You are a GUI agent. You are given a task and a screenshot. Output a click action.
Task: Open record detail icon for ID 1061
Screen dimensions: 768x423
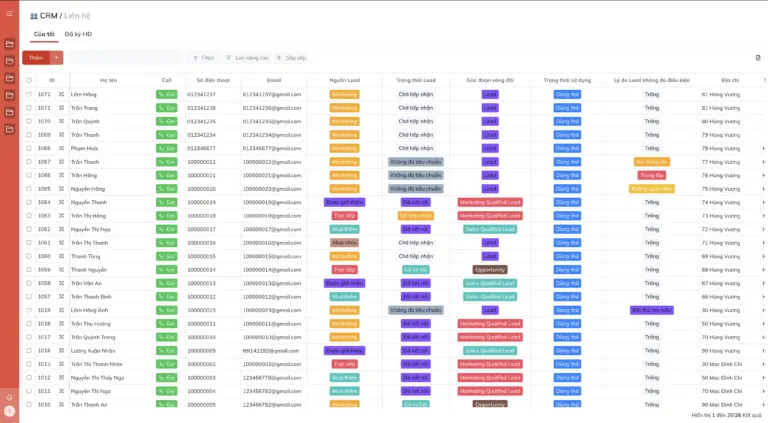[62, 242]
